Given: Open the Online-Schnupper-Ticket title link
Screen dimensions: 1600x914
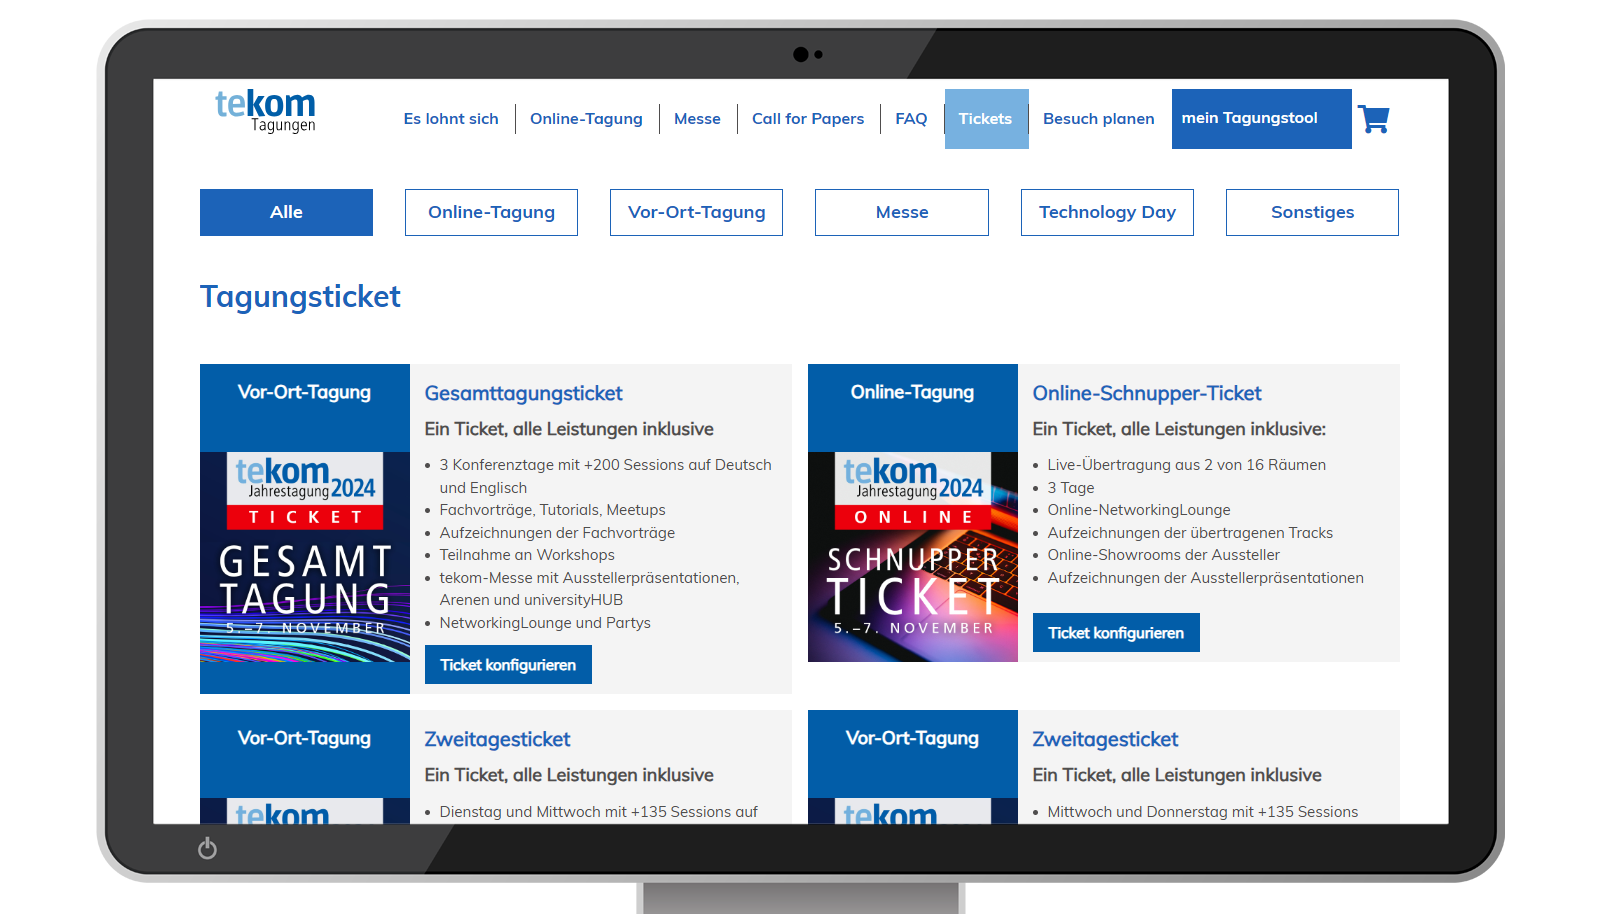Looking at the screenshot, I should pyautogui.click(x=1147, y=393).
